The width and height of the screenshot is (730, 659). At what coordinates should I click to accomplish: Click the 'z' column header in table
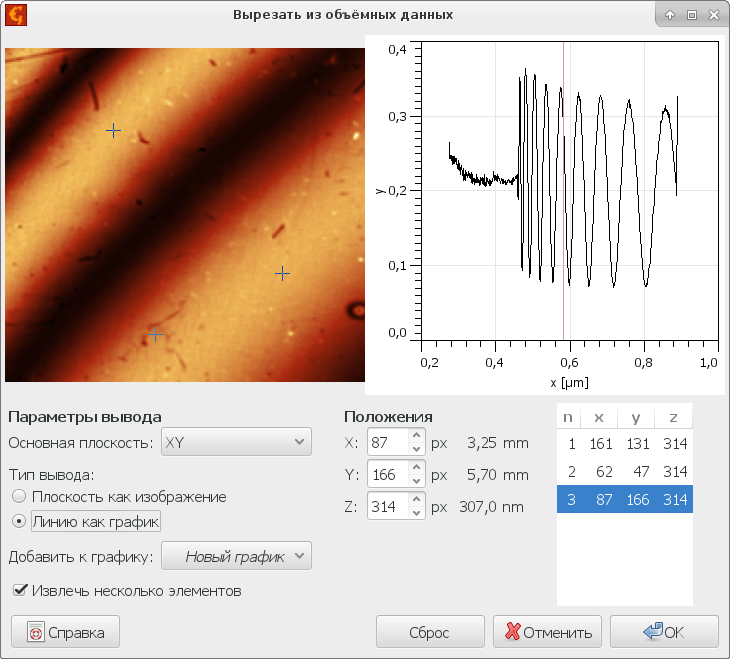pos(674,416)
